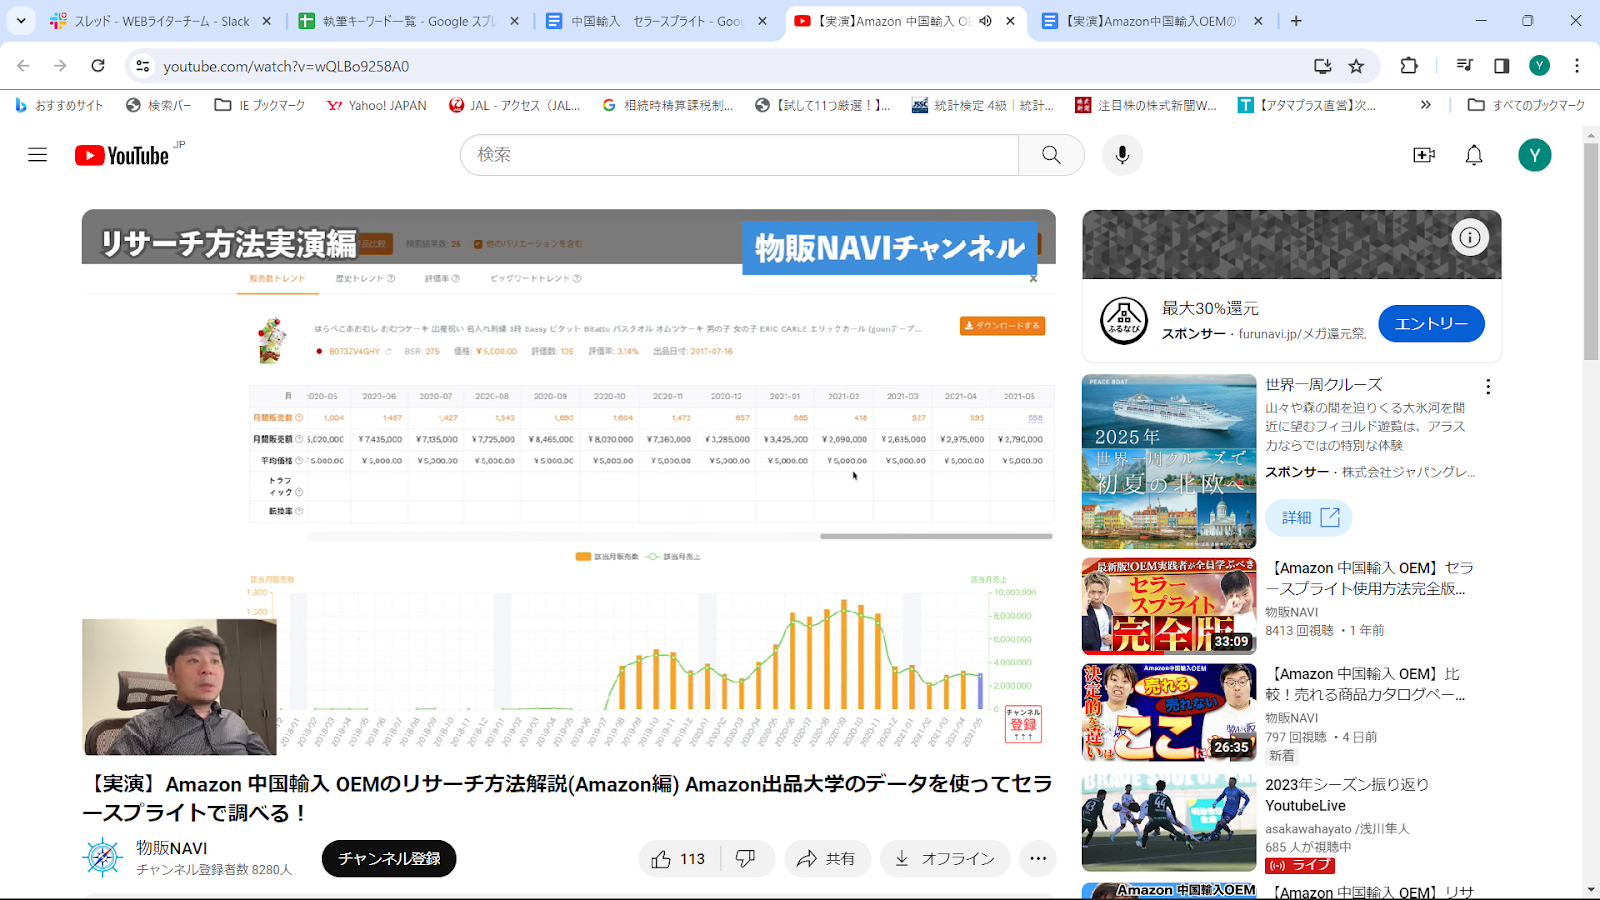Open 2023年シーズン振り返り YoutubeLive title
This screenshot has width=1600, height=900.
click(x=1347, y=795)
